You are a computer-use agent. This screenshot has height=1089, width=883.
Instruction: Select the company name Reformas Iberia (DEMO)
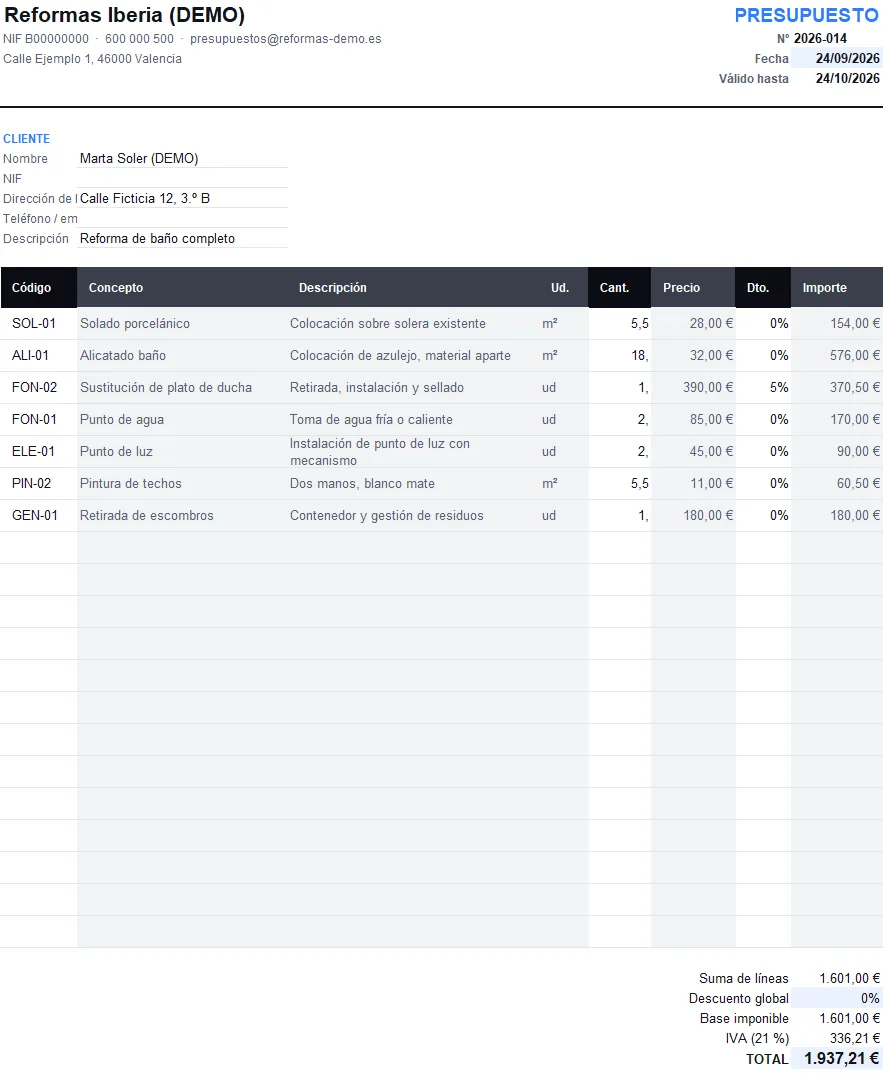coord(124,15)
